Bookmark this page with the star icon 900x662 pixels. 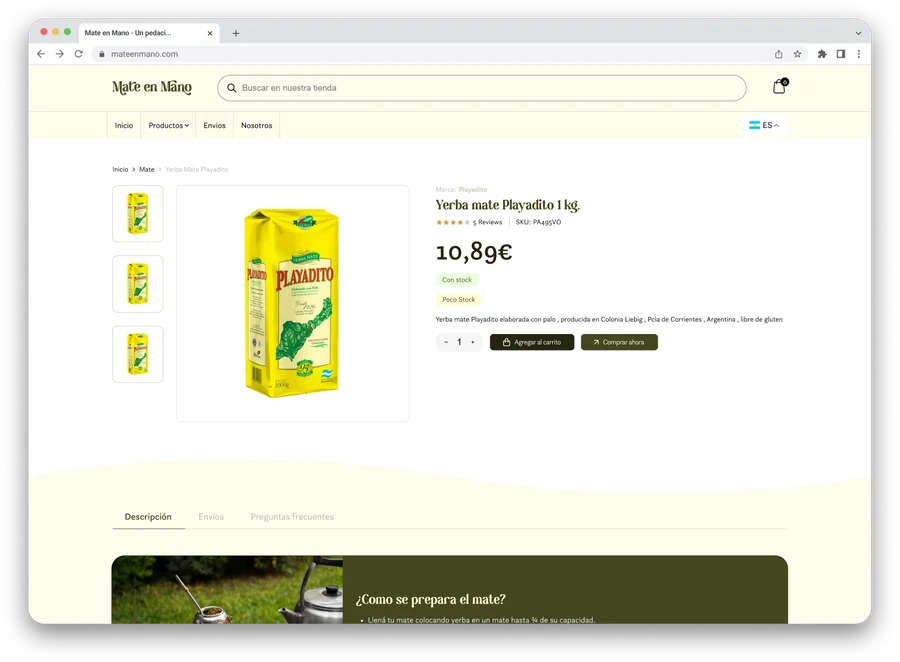point(797,54)
